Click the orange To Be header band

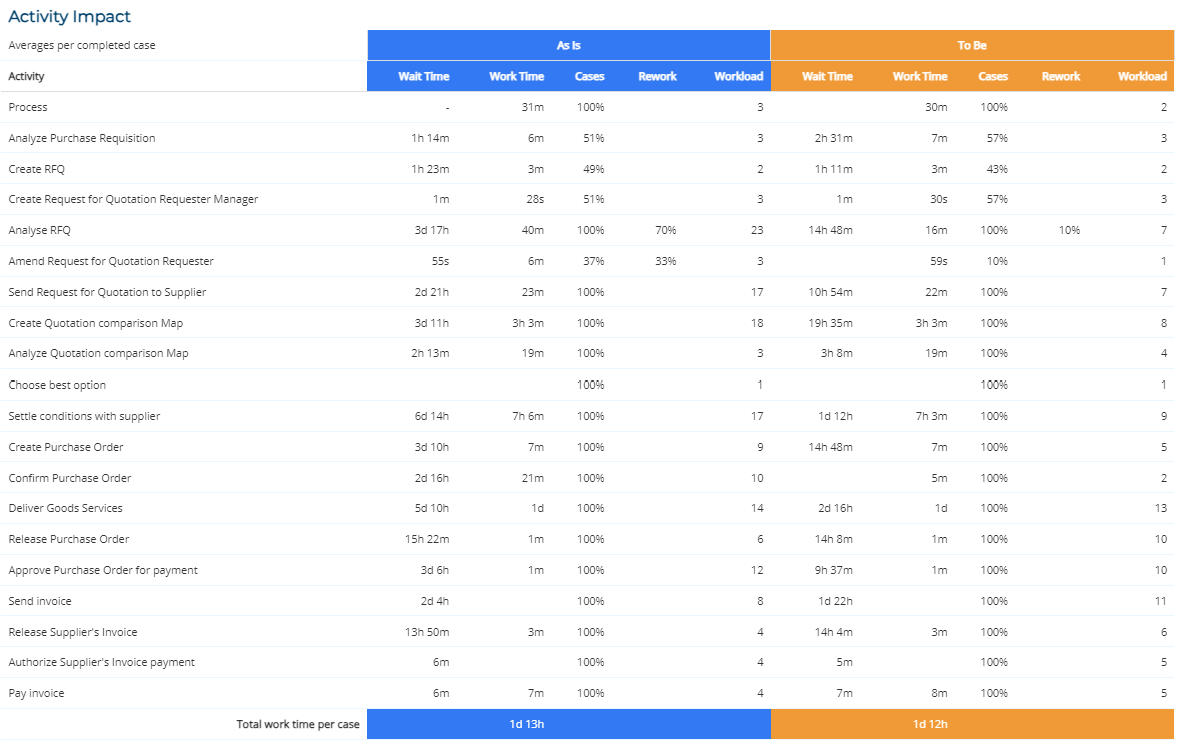coord(971,46)
